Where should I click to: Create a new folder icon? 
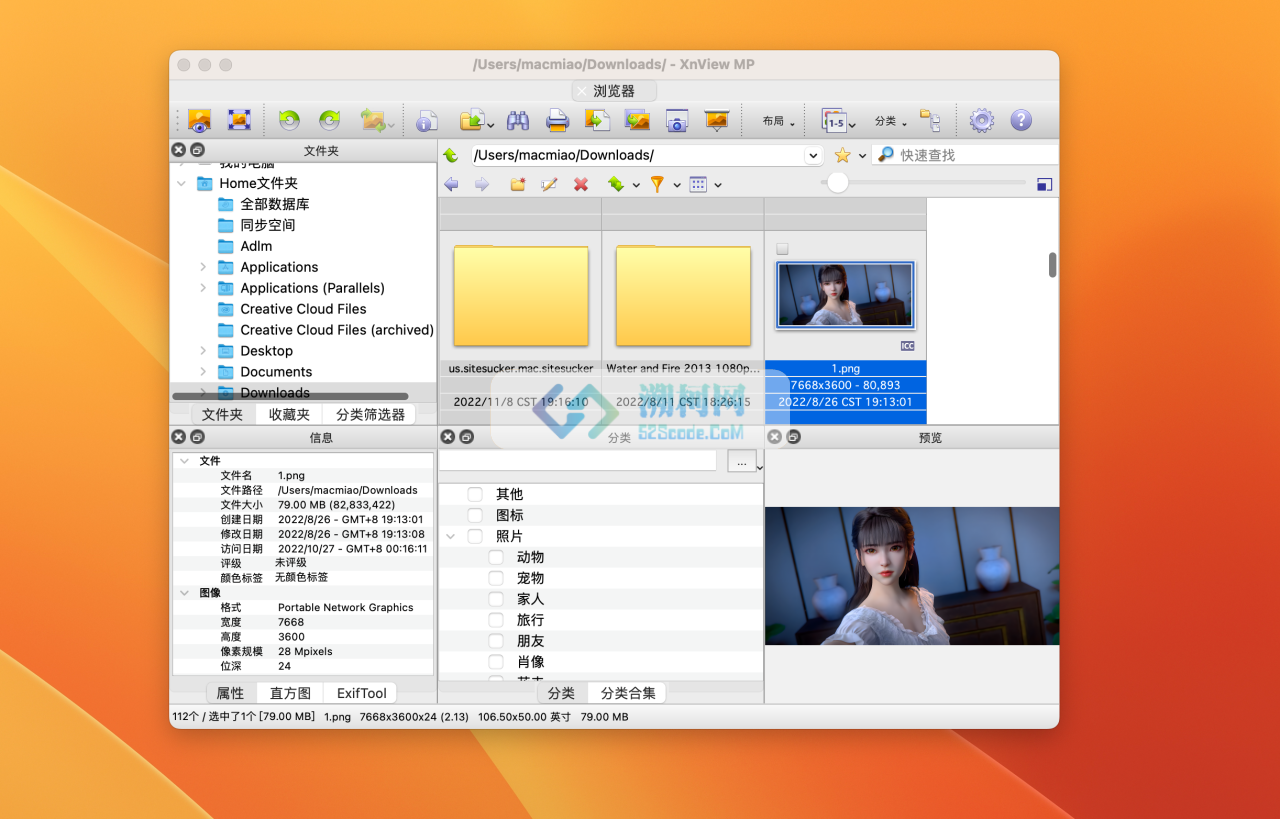(517, 184)
